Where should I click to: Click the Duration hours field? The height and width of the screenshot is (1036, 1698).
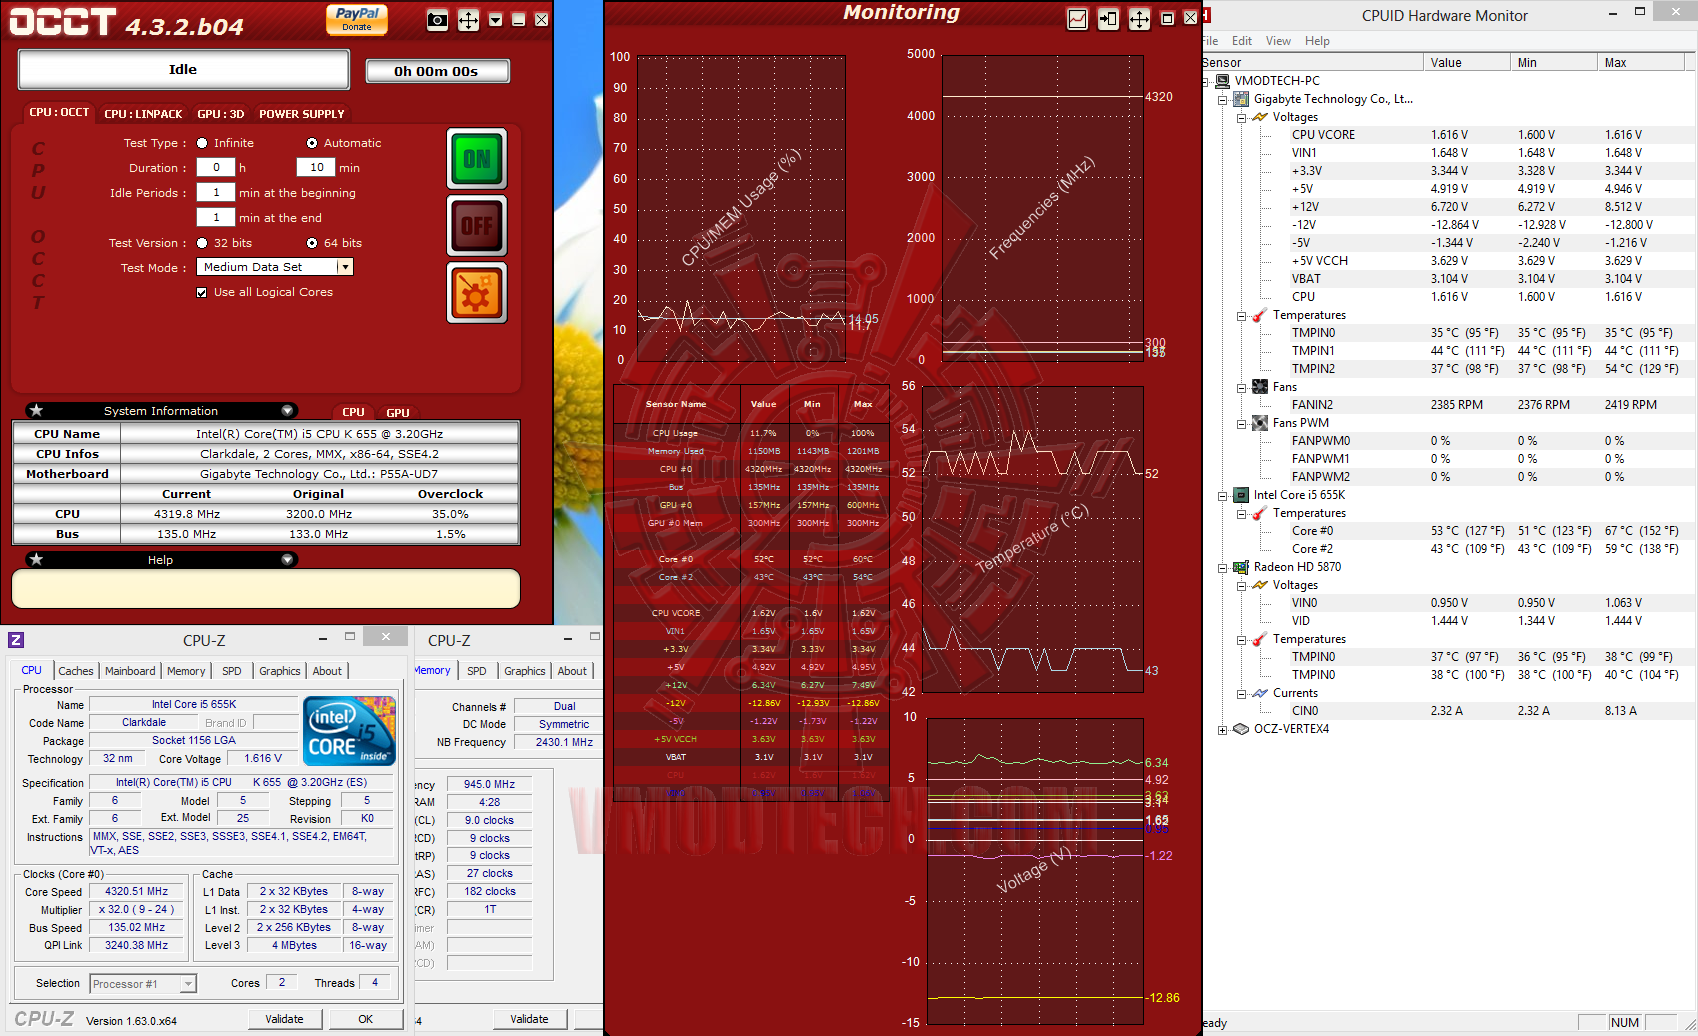pyautogui.click(x=216, y=168)
